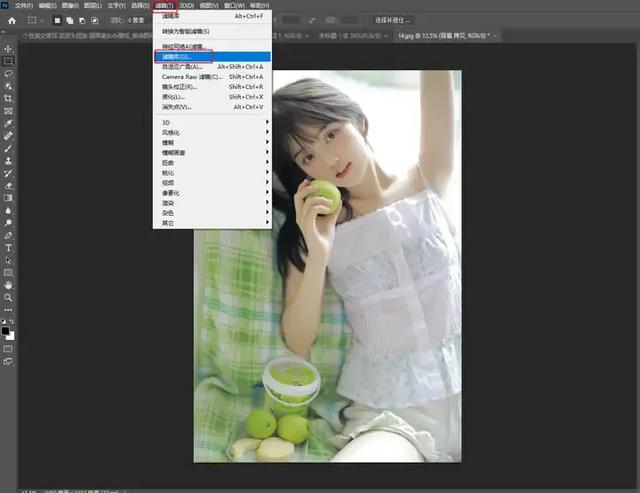Enable New Selection mode in options bar
640x493 pixels.
[57, 20]
